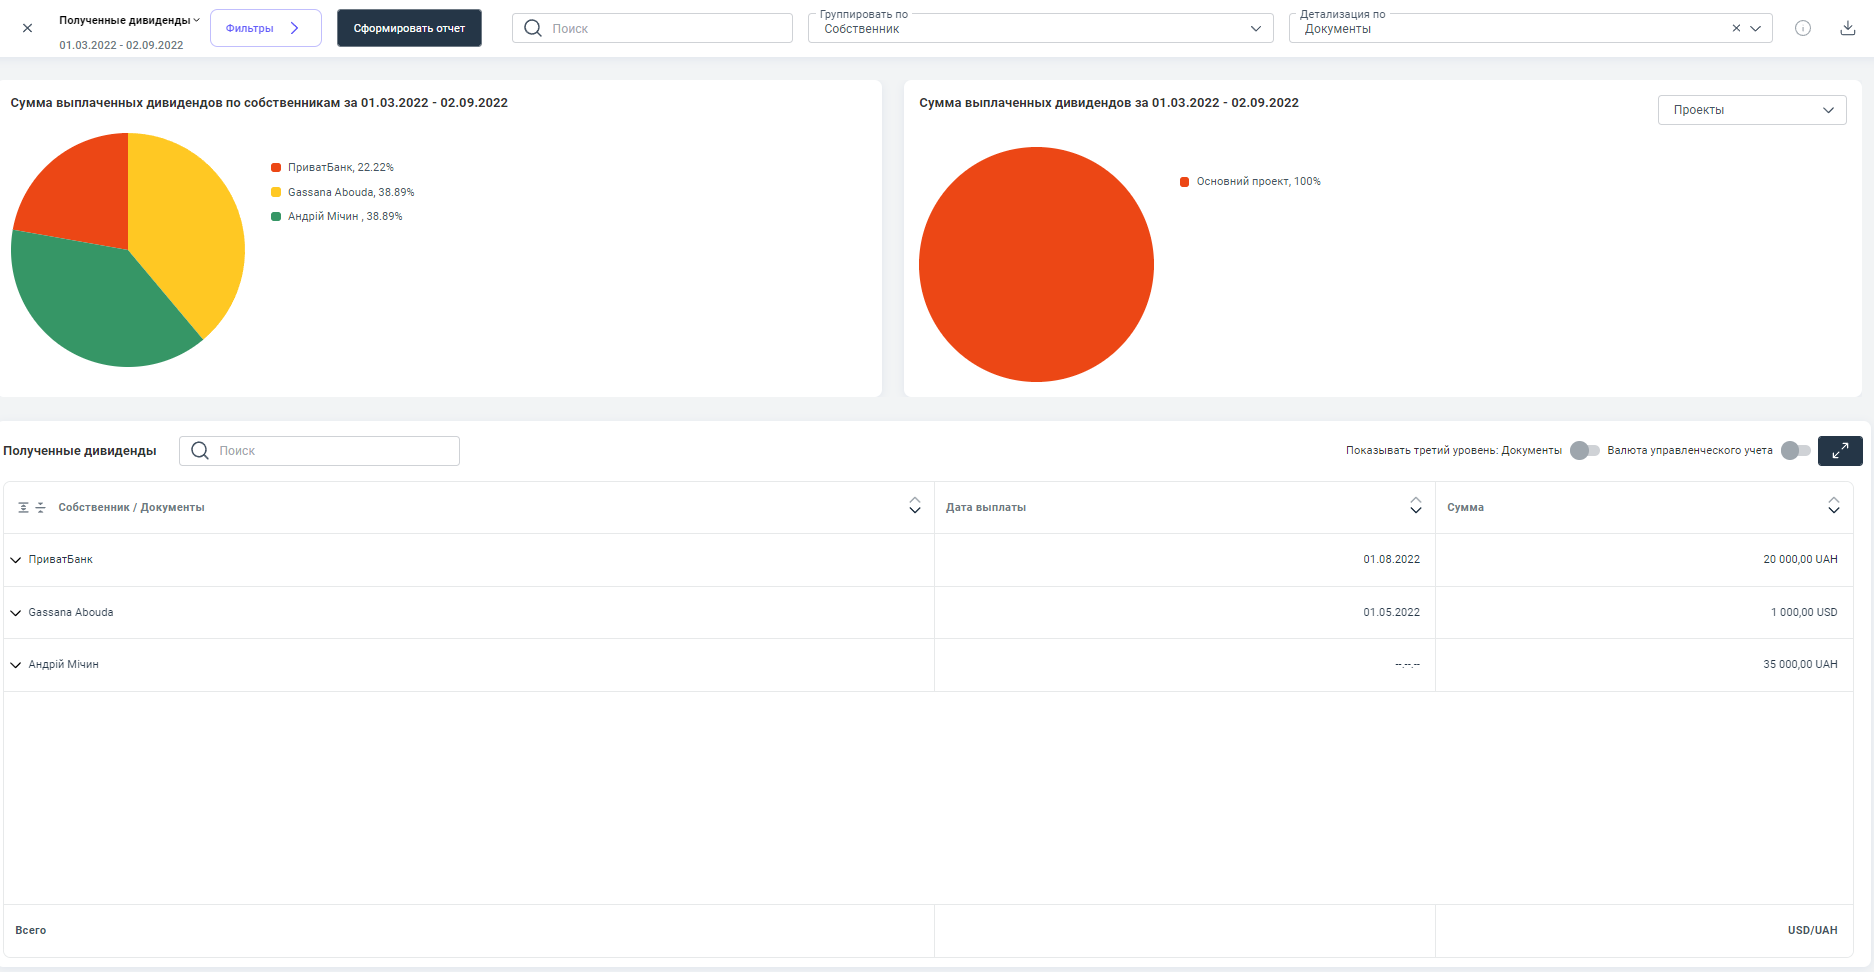This screenshot has height=972, width=1874.
Task: Click the info circle icon
Action: click(1802, 28)
